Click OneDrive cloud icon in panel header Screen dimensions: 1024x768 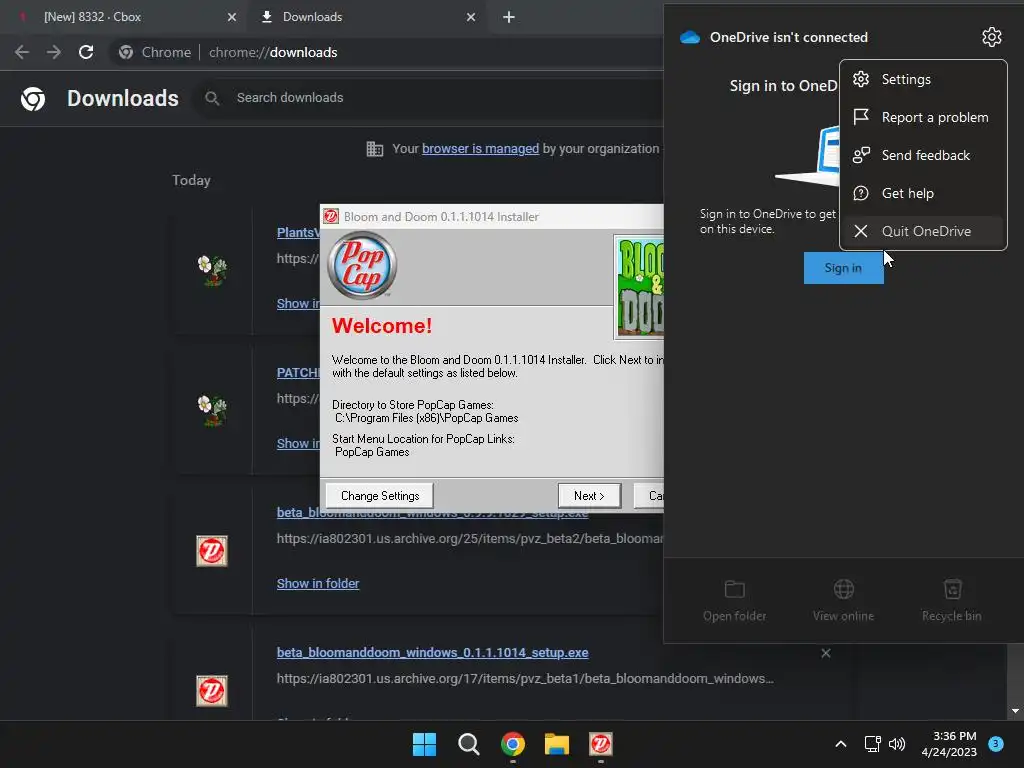[690, 37]
